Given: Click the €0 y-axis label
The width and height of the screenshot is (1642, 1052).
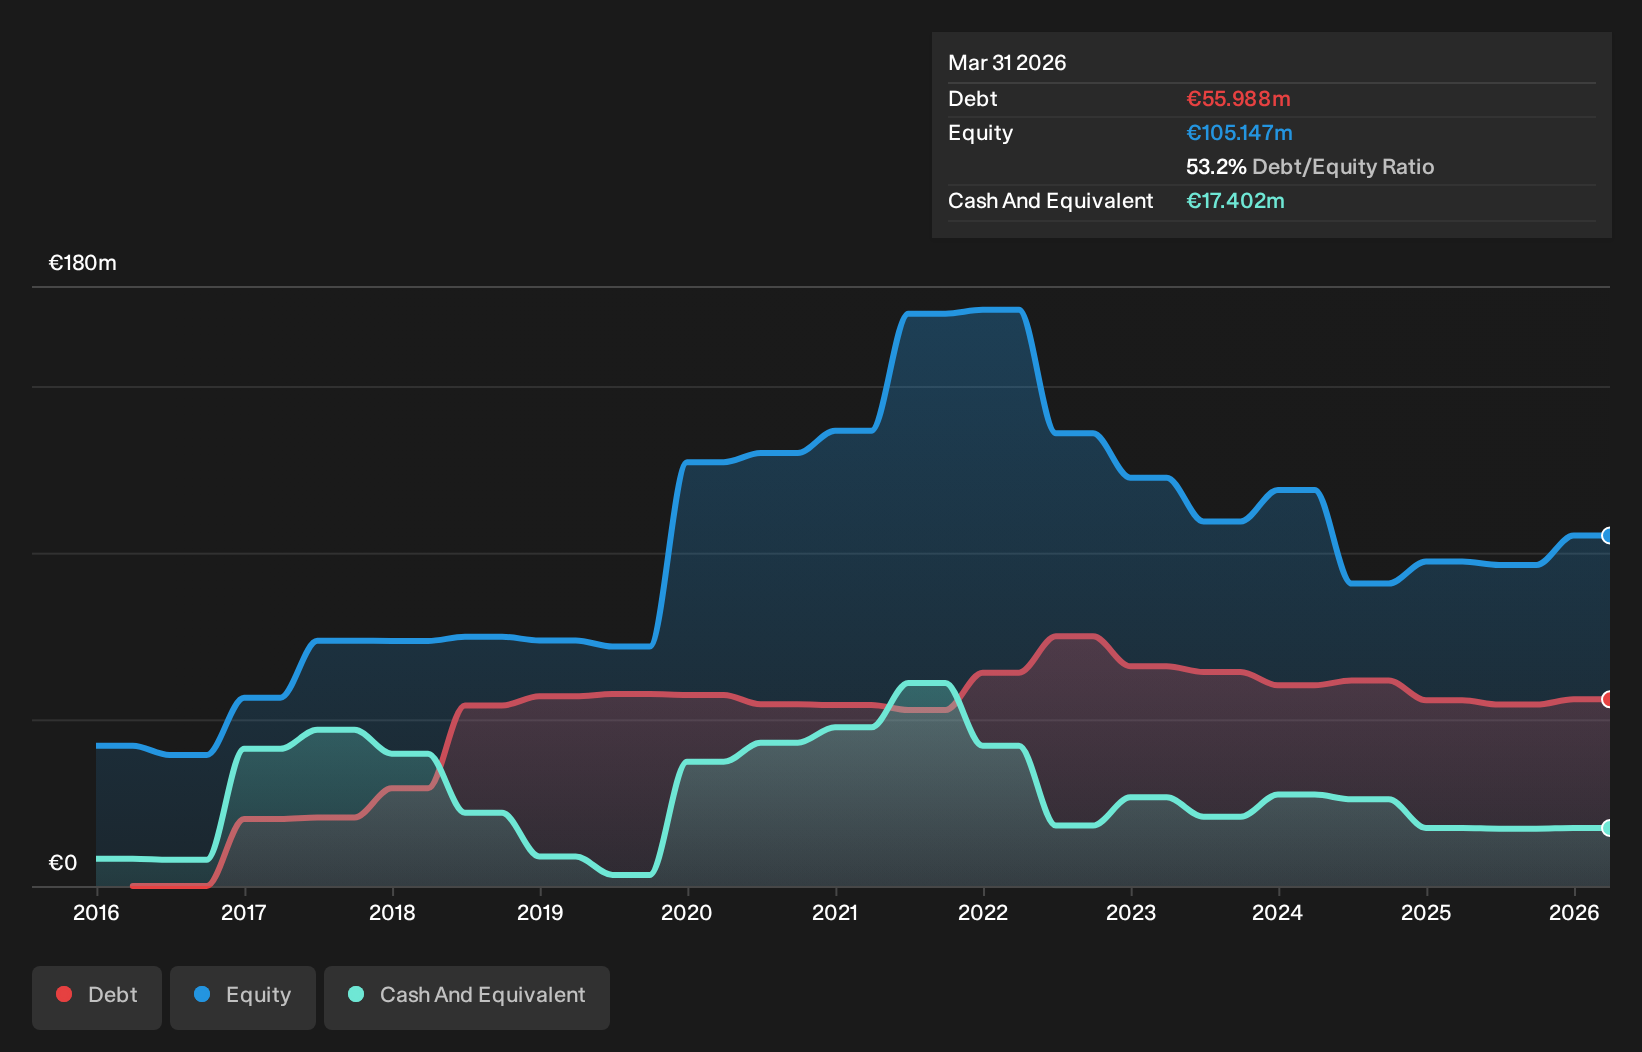Looking at the screenshot, I should 63,863.
